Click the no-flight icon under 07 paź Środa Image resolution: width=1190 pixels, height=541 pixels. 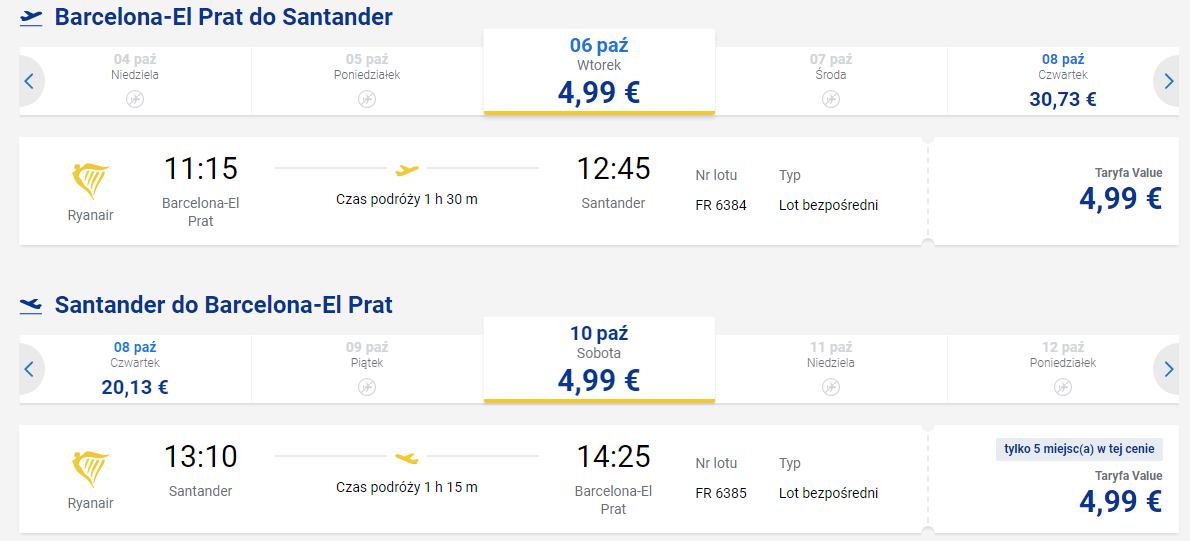[831, 99]
